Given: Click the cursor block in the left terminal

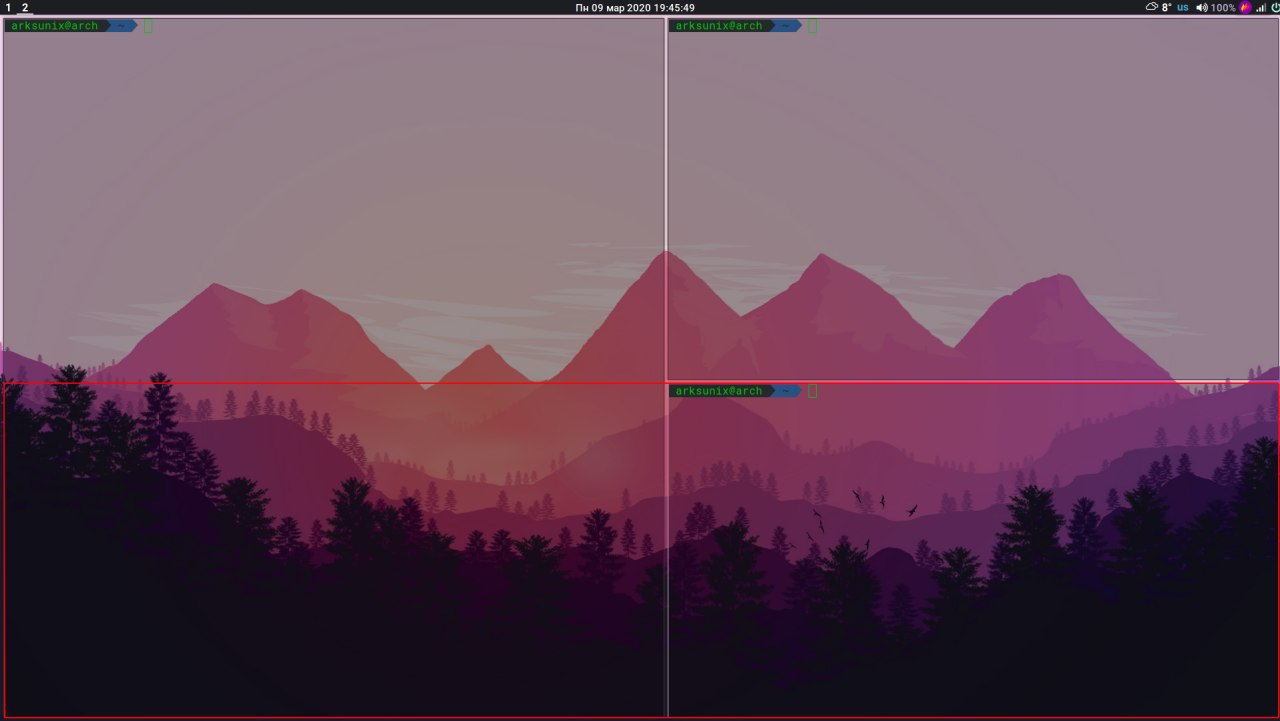Looking at the screenshot, I should click(x=148, y=26).
